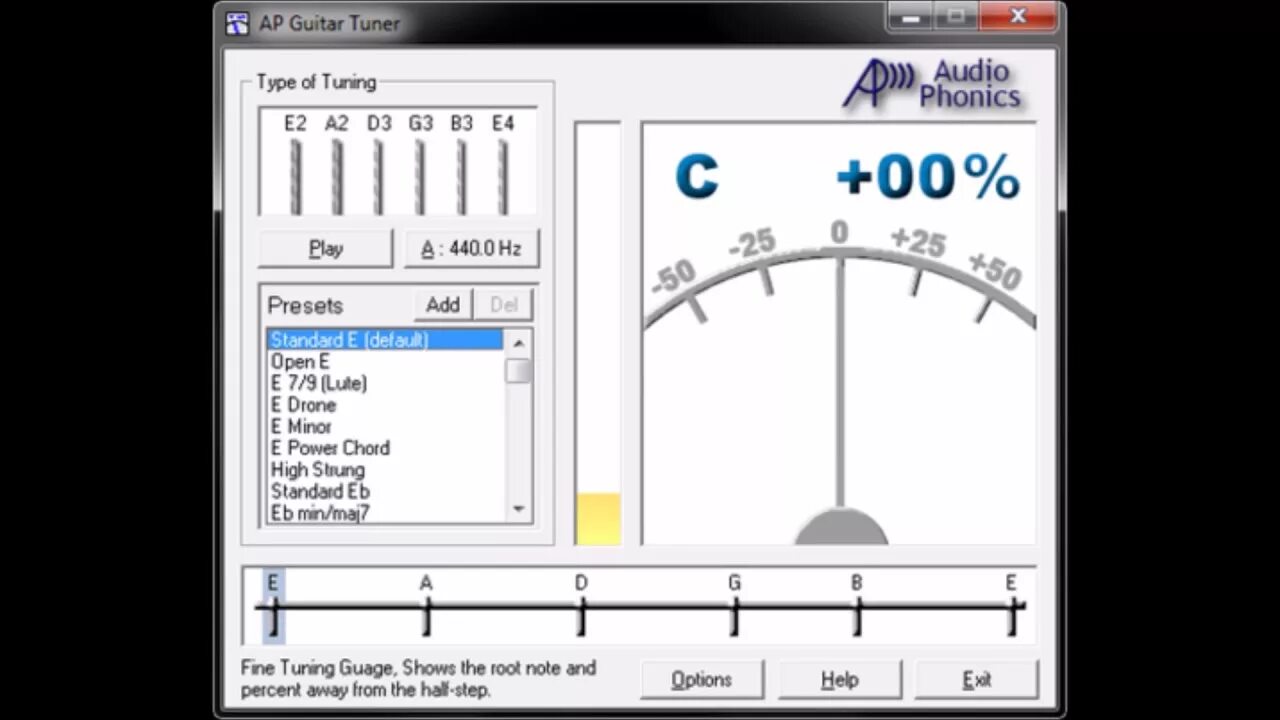This screenshot has height=720, width=1280.
Task: Click the Audio Phonics logo
Action: point(931,84)
